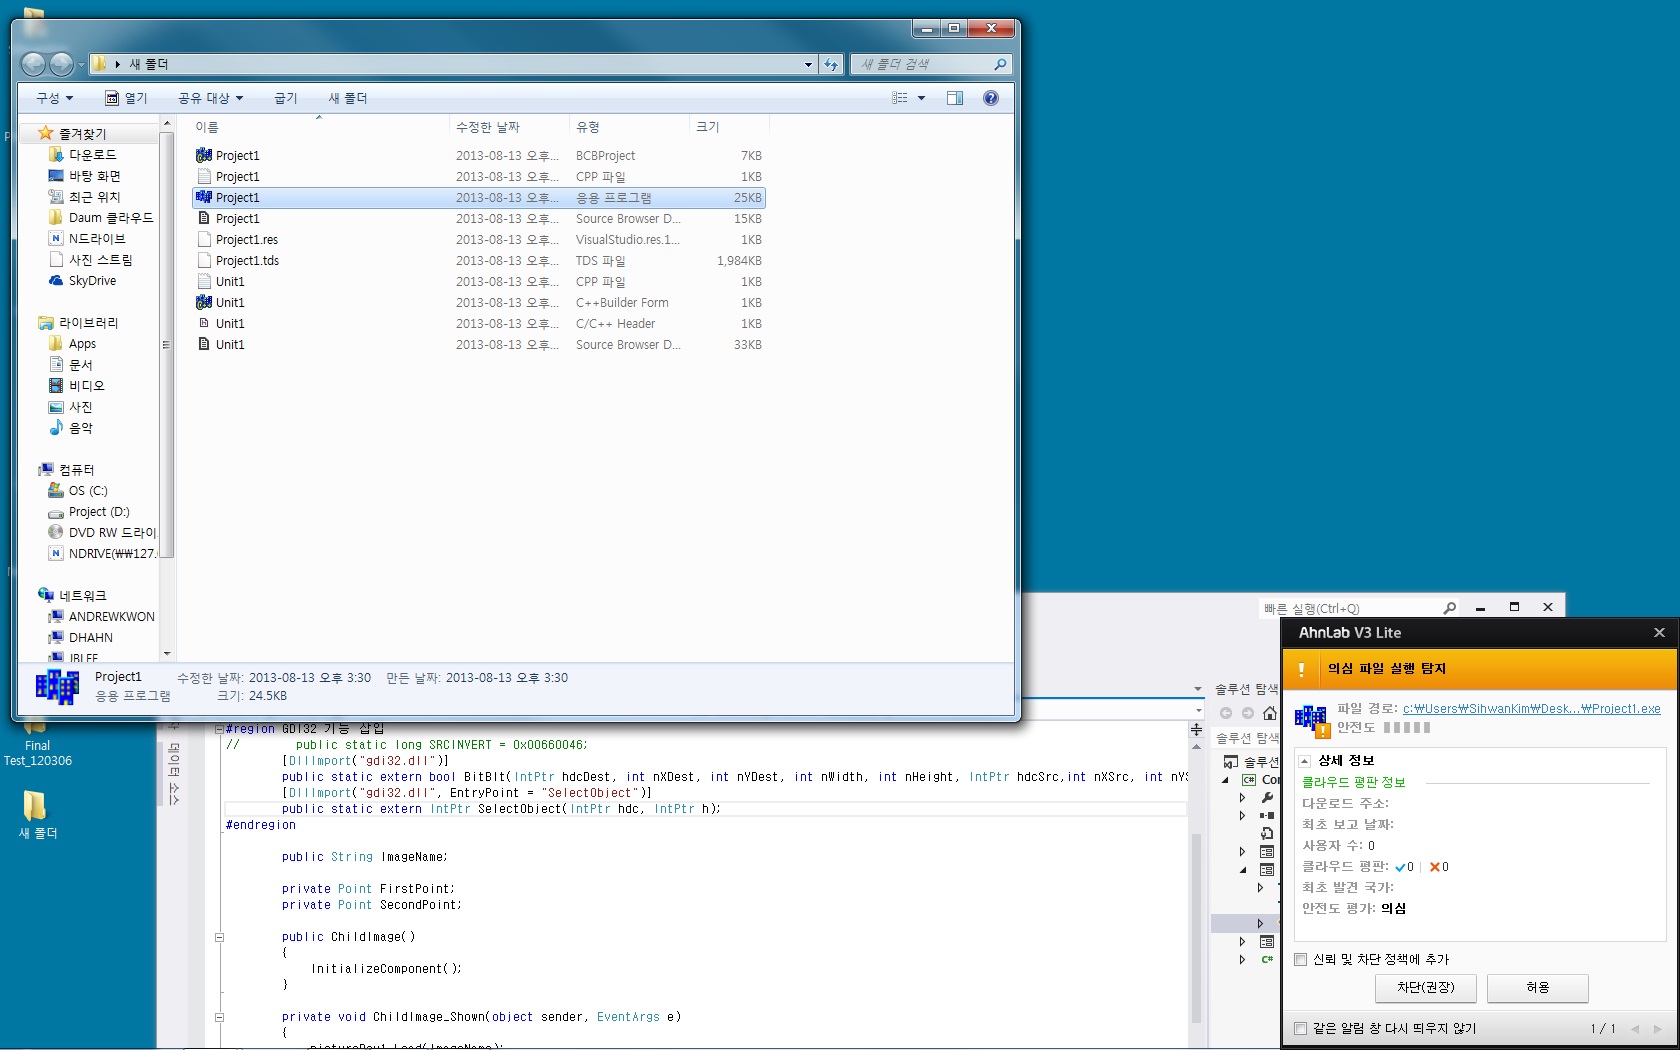Collapse the detail info (상세 정보) section
Screen dimensions: 1680x1050
coord(1304,761)
